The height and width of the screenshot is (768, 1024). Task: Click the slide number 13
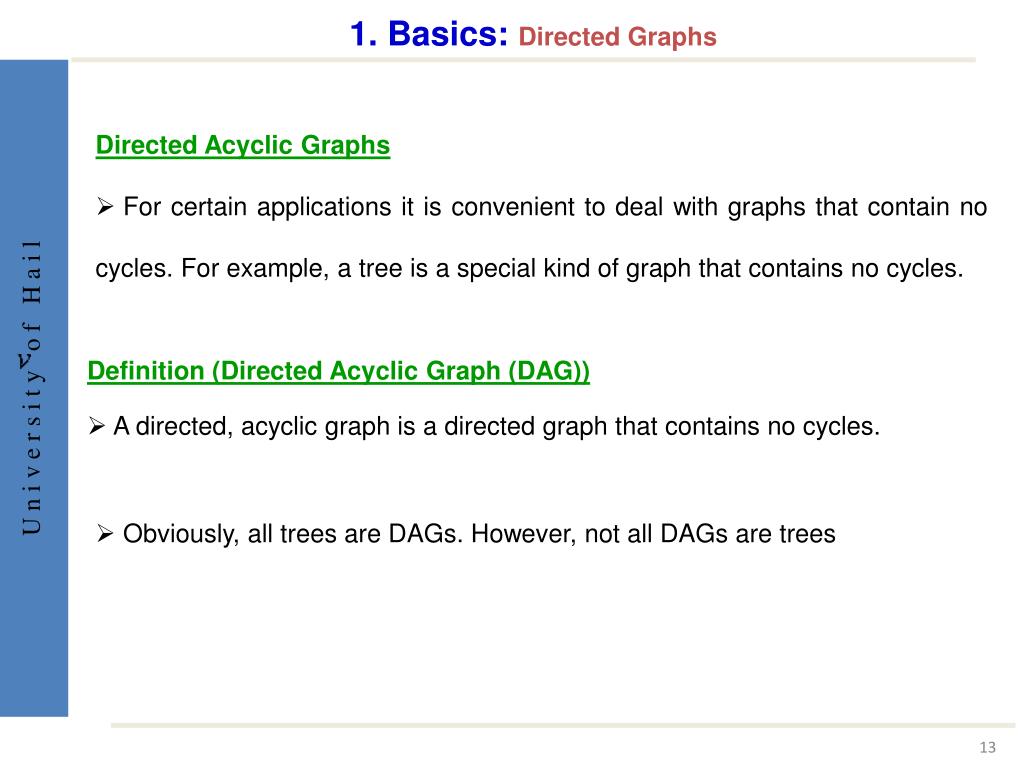coord(987,748)
